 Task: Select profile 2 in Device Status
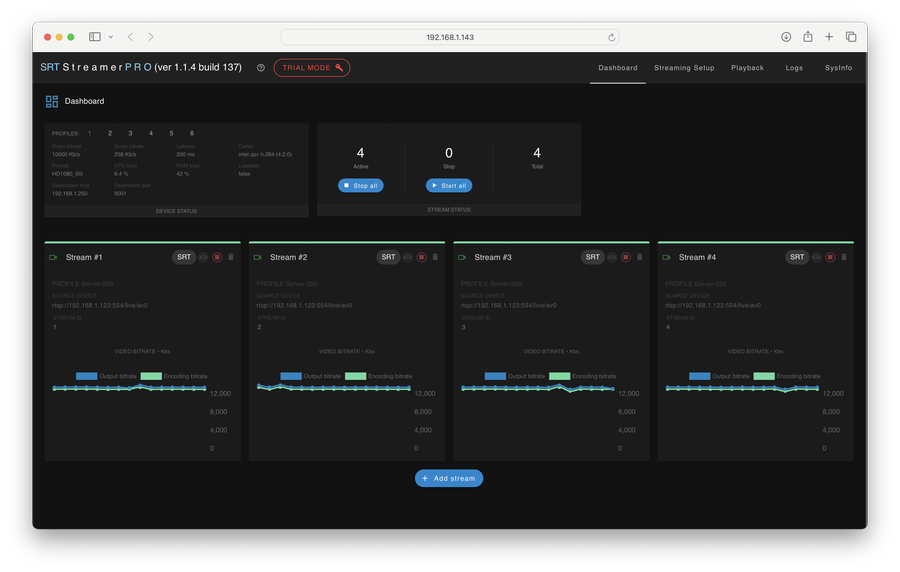coord(110,133)
